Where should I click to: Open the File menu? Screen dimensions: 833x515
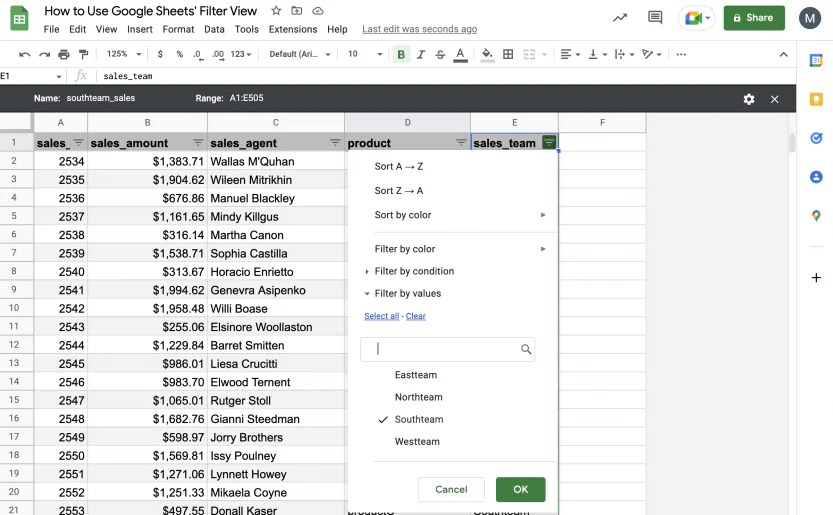51,29
